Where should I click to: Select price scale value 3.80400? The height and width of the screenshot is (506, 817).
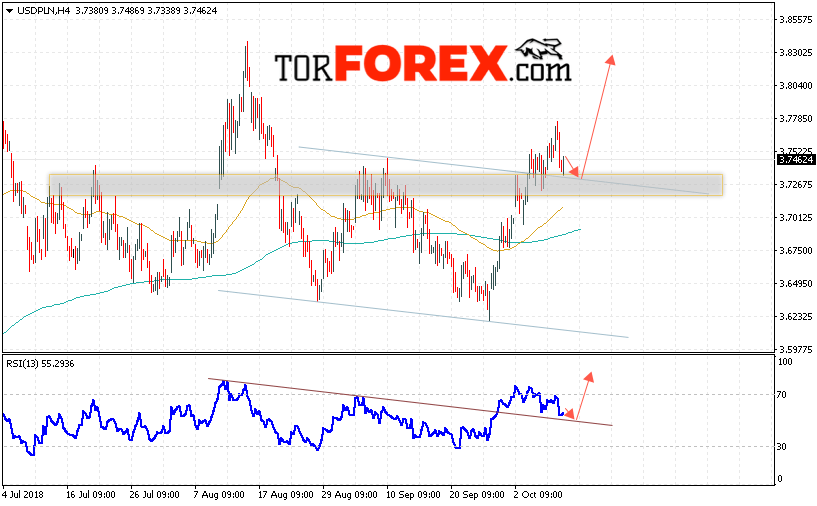point(796,85)
